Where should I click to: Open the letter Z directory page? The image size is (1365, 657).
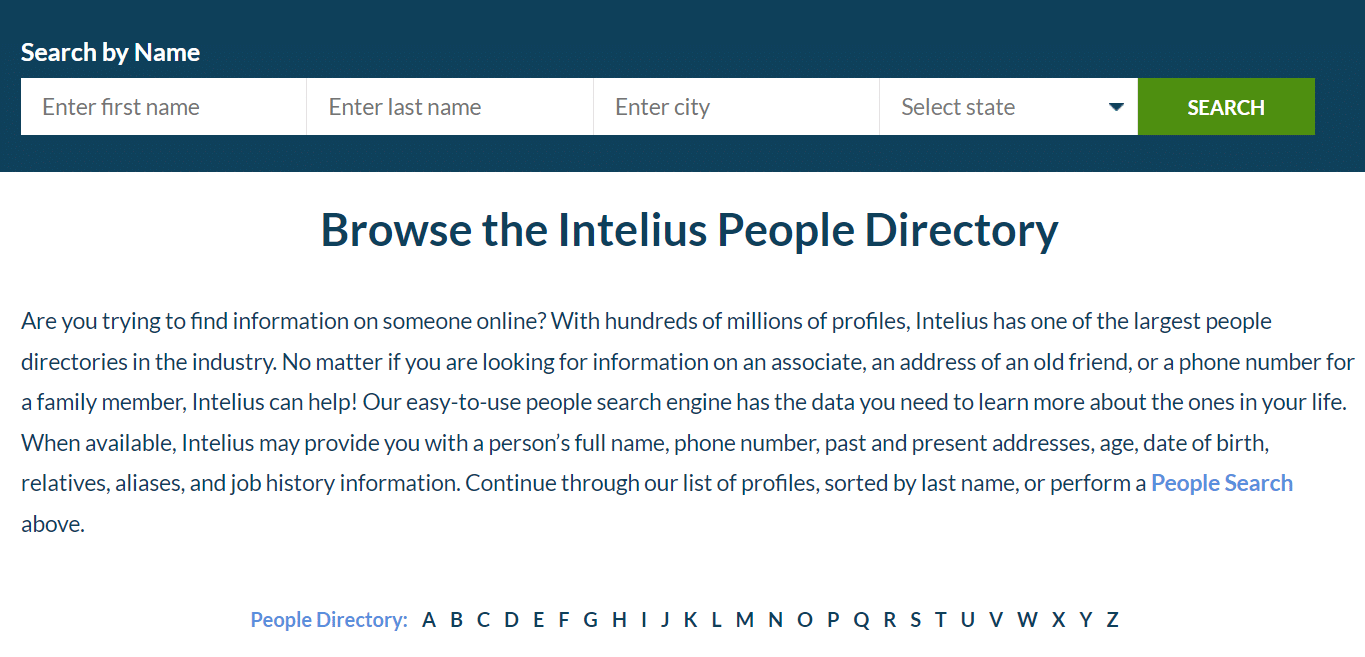pos(1111,620)
